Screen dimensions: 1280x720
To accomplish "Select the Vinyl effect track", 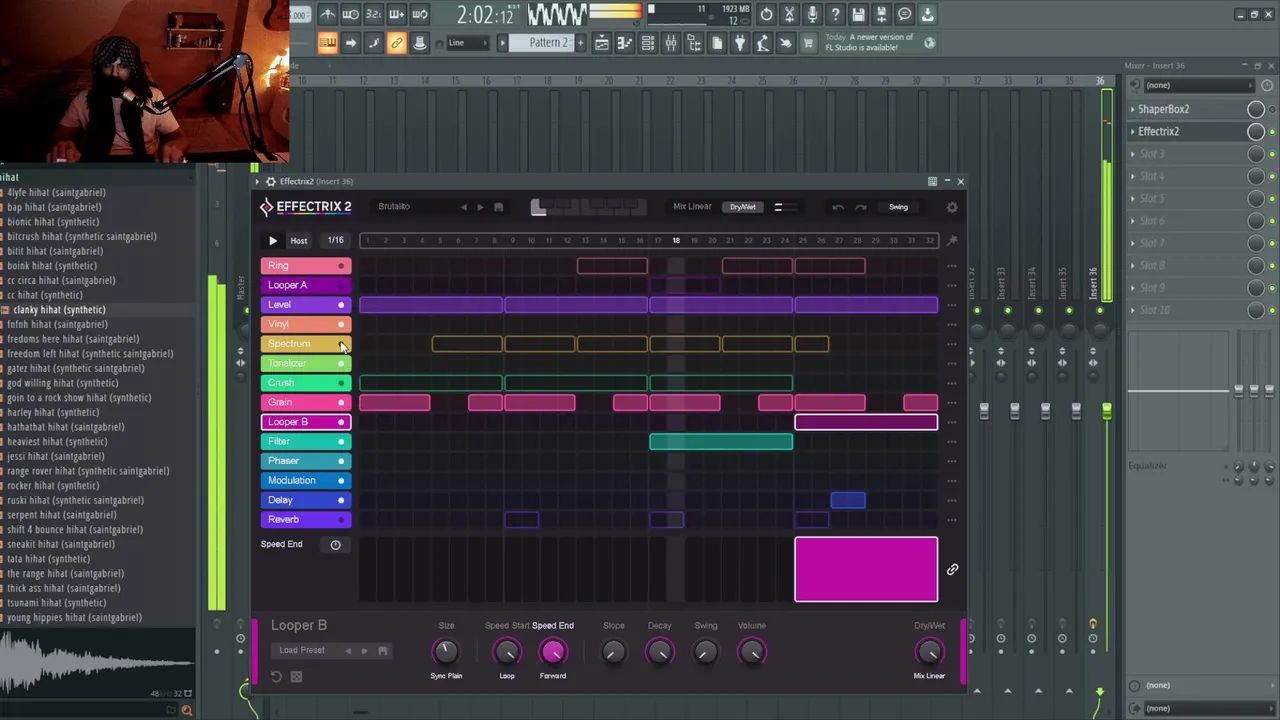I will [306, 324].
